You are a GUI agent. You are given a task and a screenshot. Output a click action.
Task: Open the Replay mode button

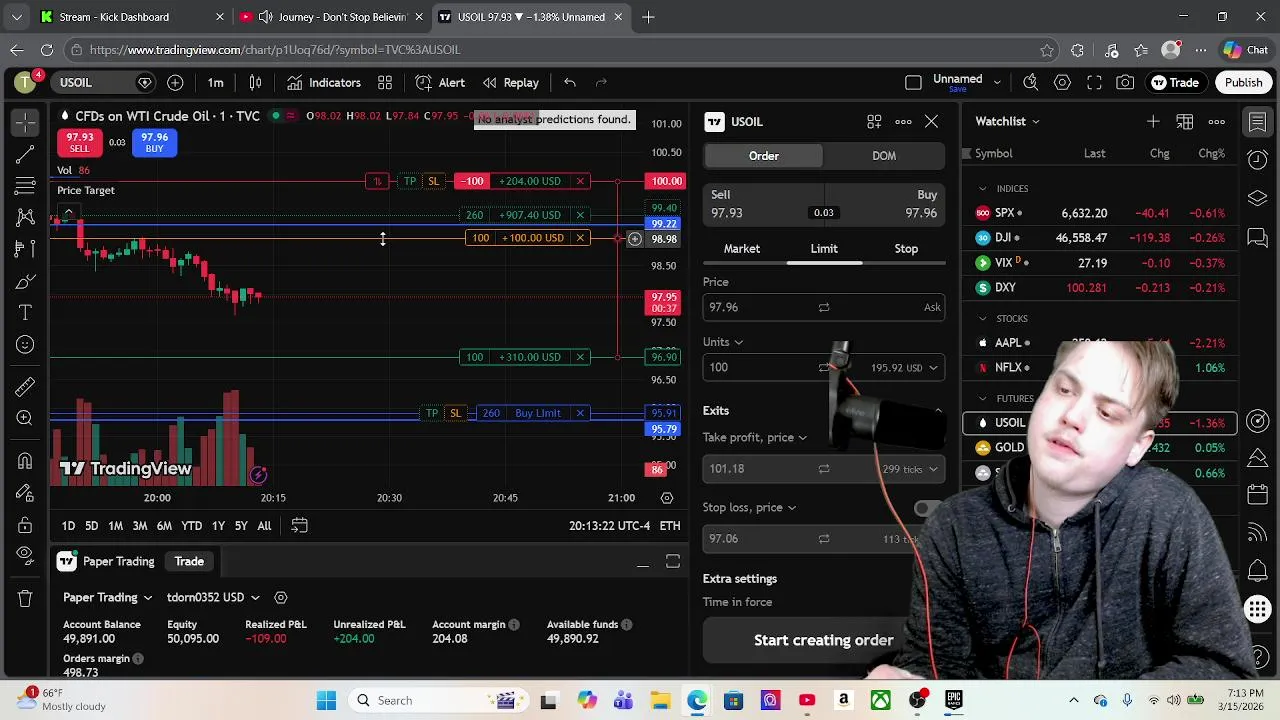[x=511, y=83]
